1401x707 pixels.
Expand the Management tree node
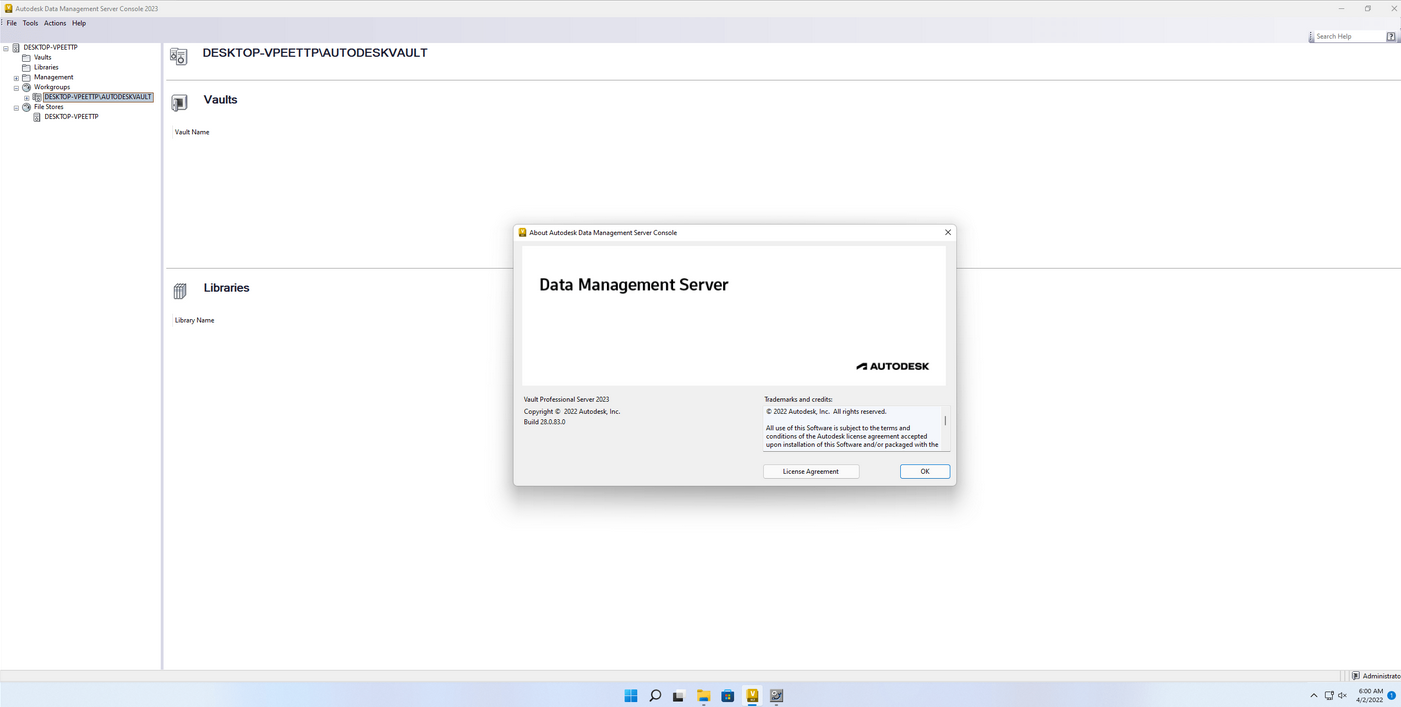click(x=16, y=78)
